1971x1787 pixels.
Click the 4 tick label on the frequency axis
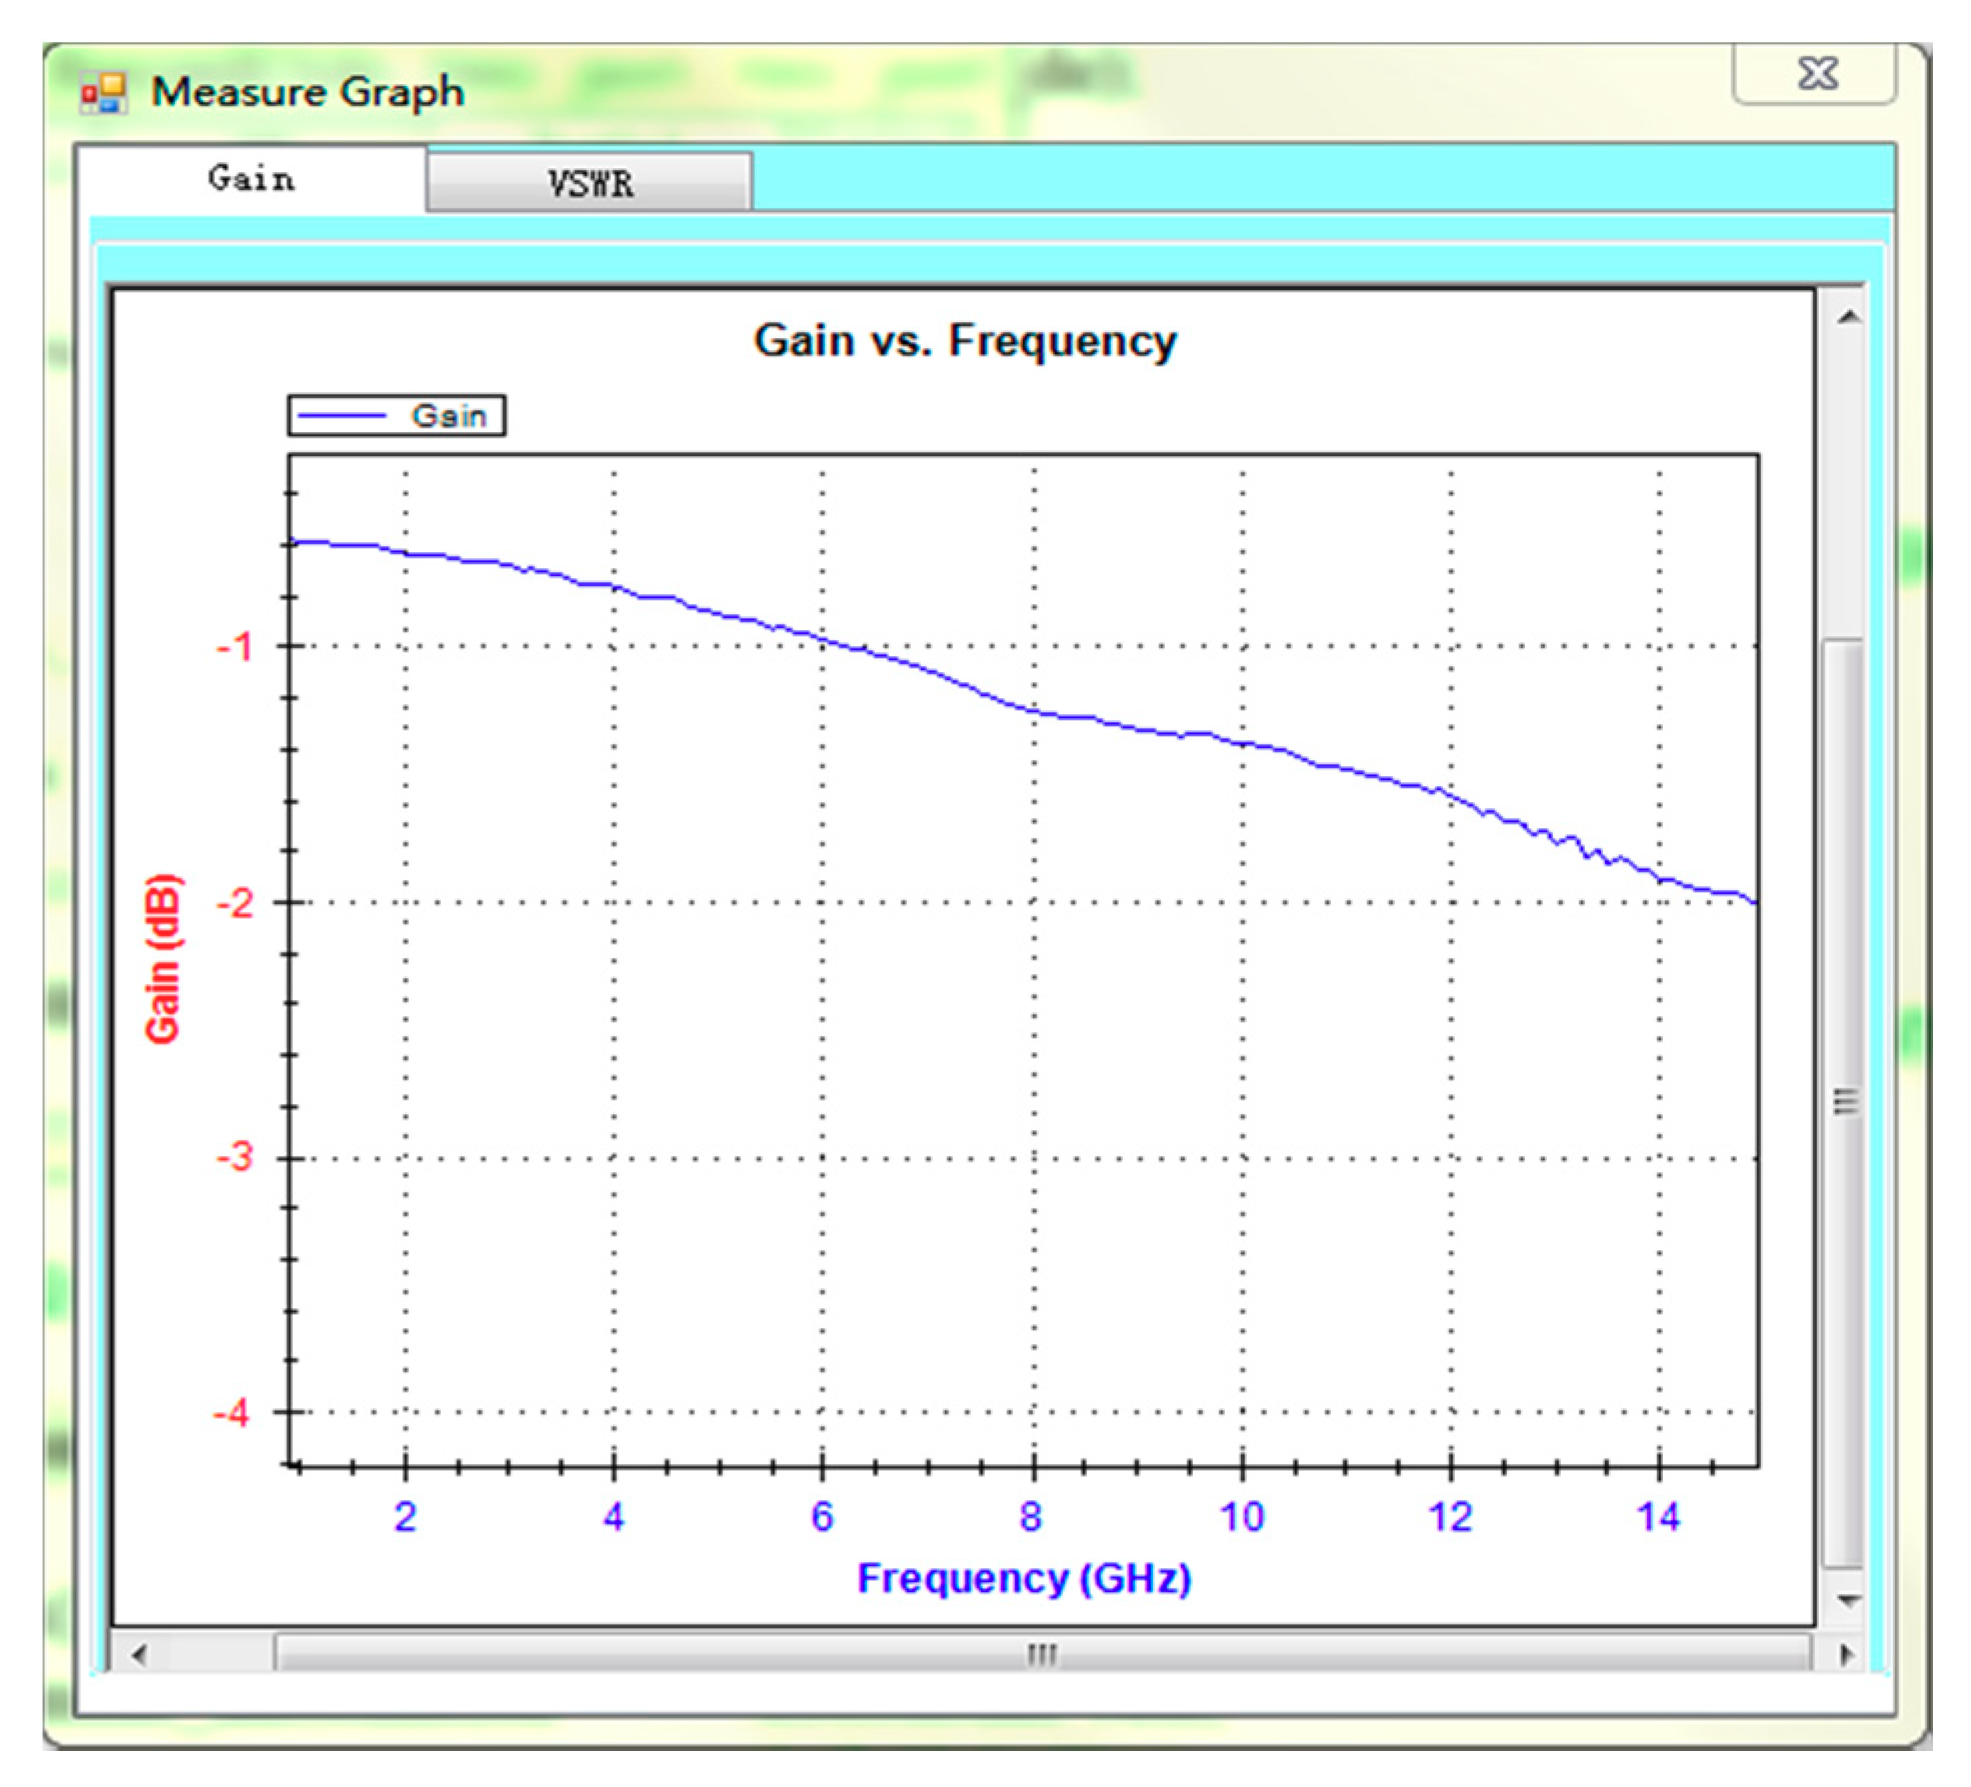pyautogui.click(x=614, y=1516)
